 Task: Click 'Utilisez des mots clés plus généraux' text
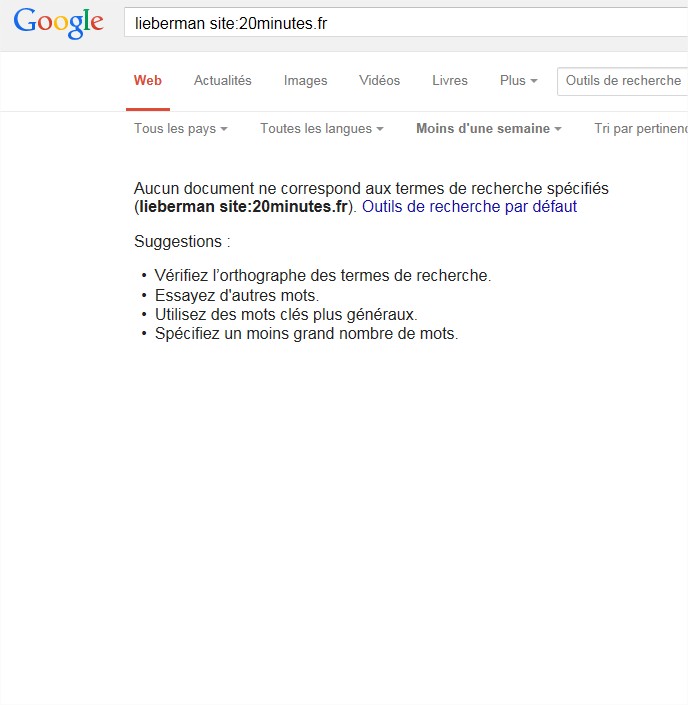point(286,314)
